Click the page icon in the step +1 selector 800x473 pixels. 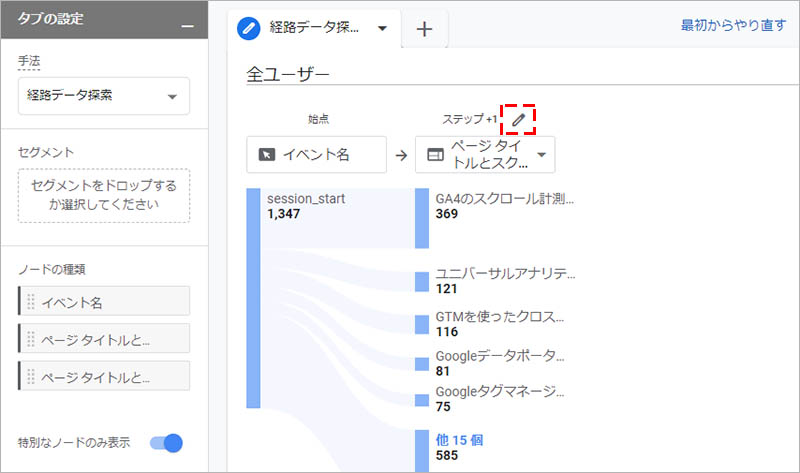434,155
